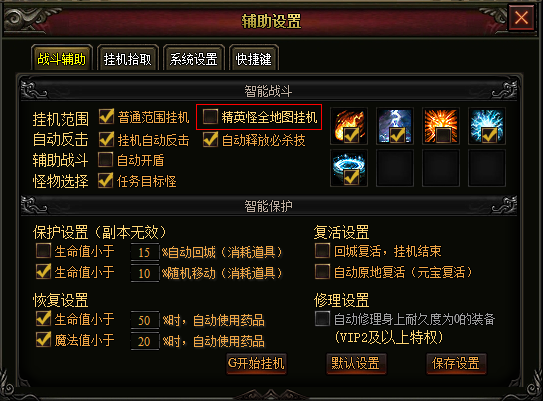The image size is (543, 401).
Task: Select the blue water ring skill icon
Action: point(349,168)
